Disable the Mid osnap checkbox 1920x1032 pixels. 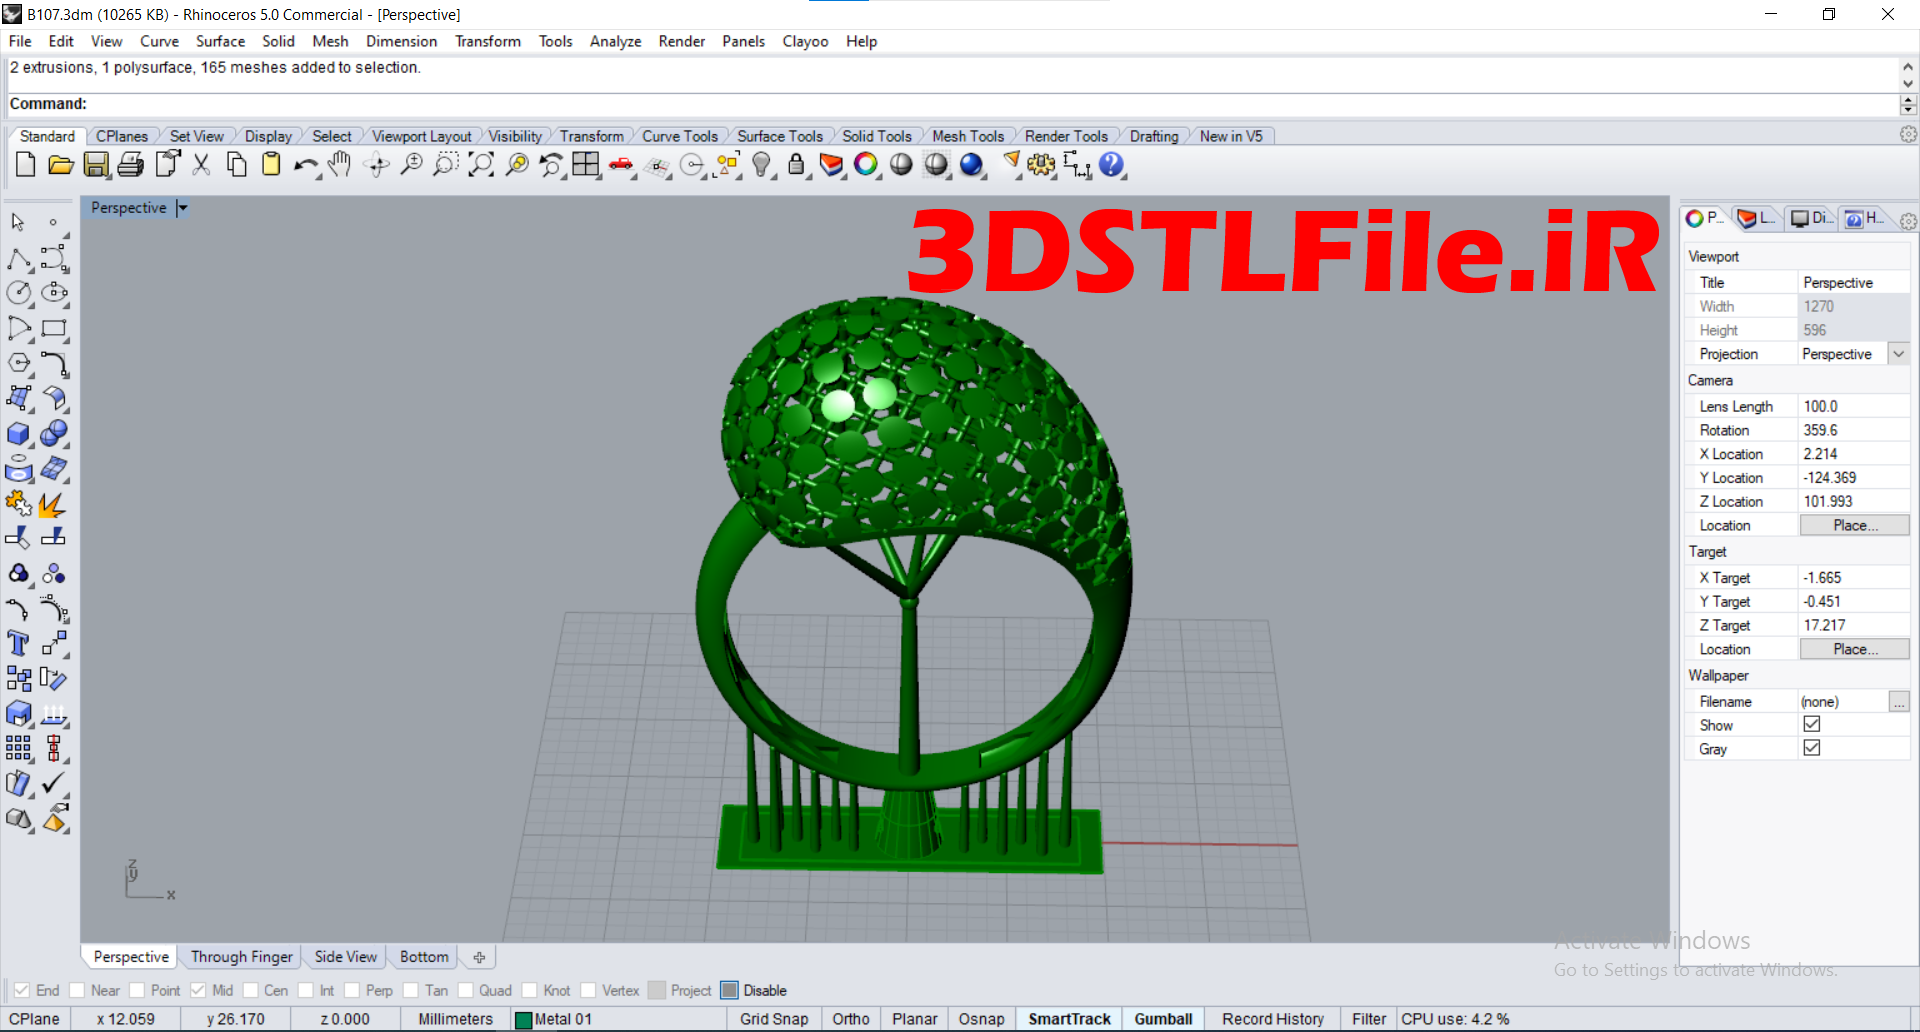click(198, 990)
